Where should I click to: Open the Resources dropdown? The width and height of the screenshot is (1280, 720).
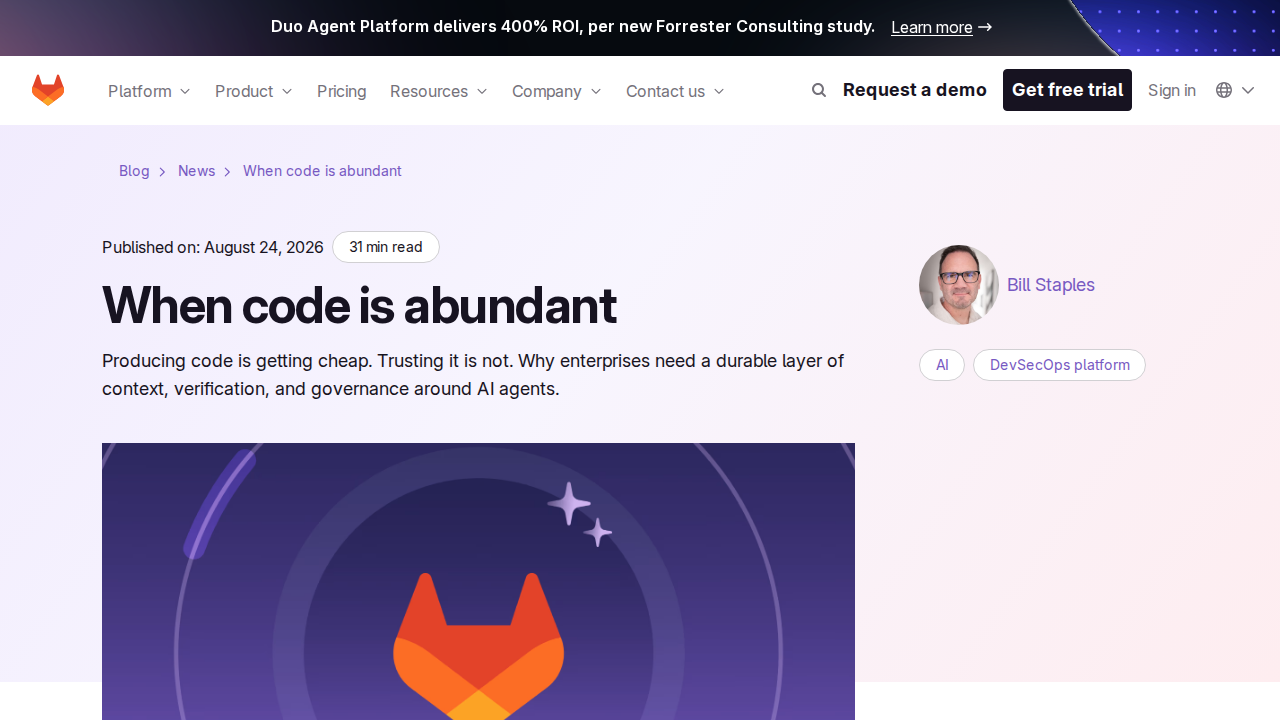439,91
